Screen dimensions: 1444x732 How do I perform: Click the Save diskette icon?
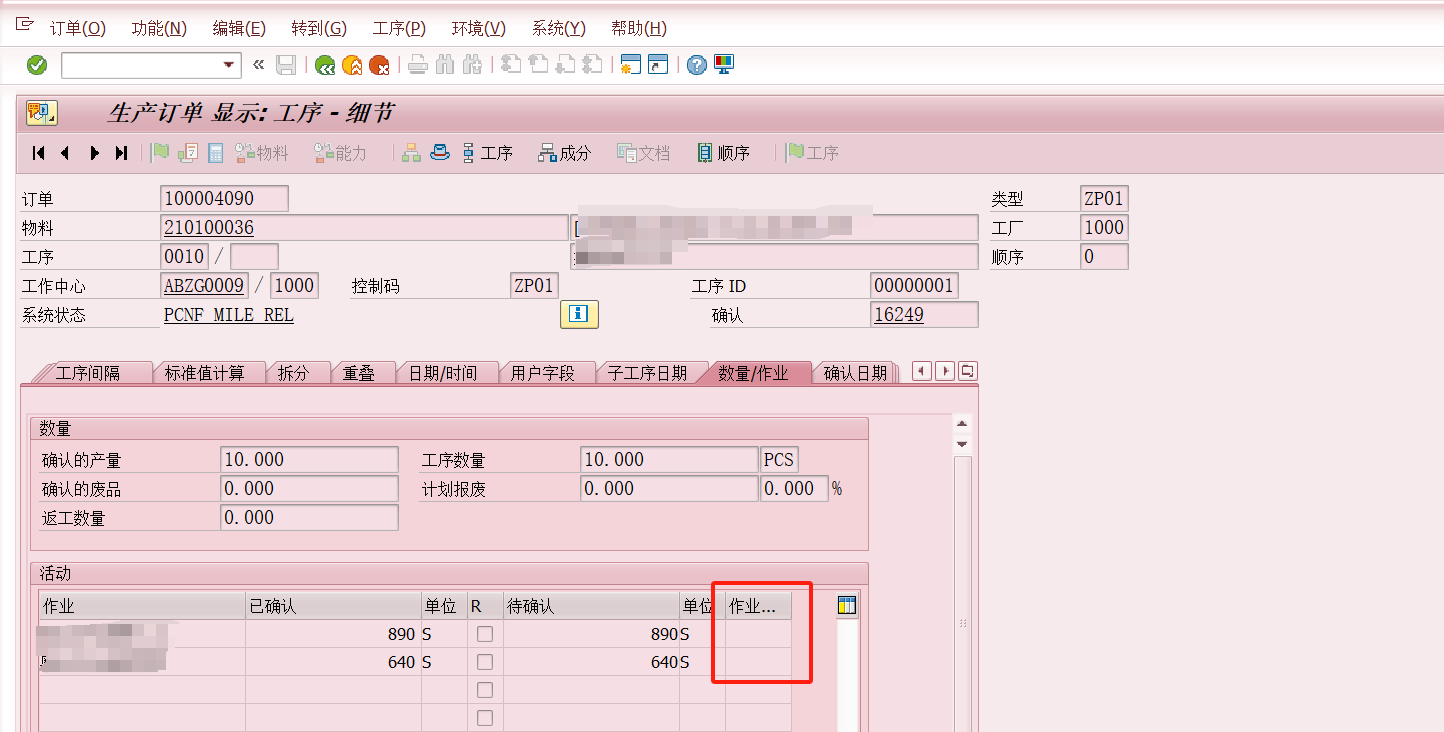pos(286,66)
